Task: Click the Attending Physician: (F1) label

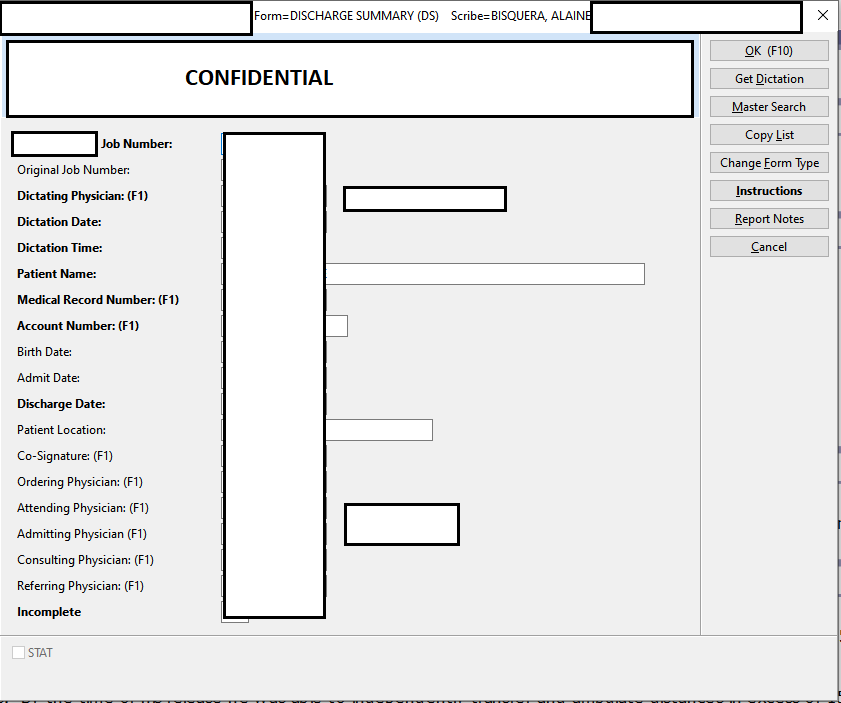Action: click(x=83, y=508)
